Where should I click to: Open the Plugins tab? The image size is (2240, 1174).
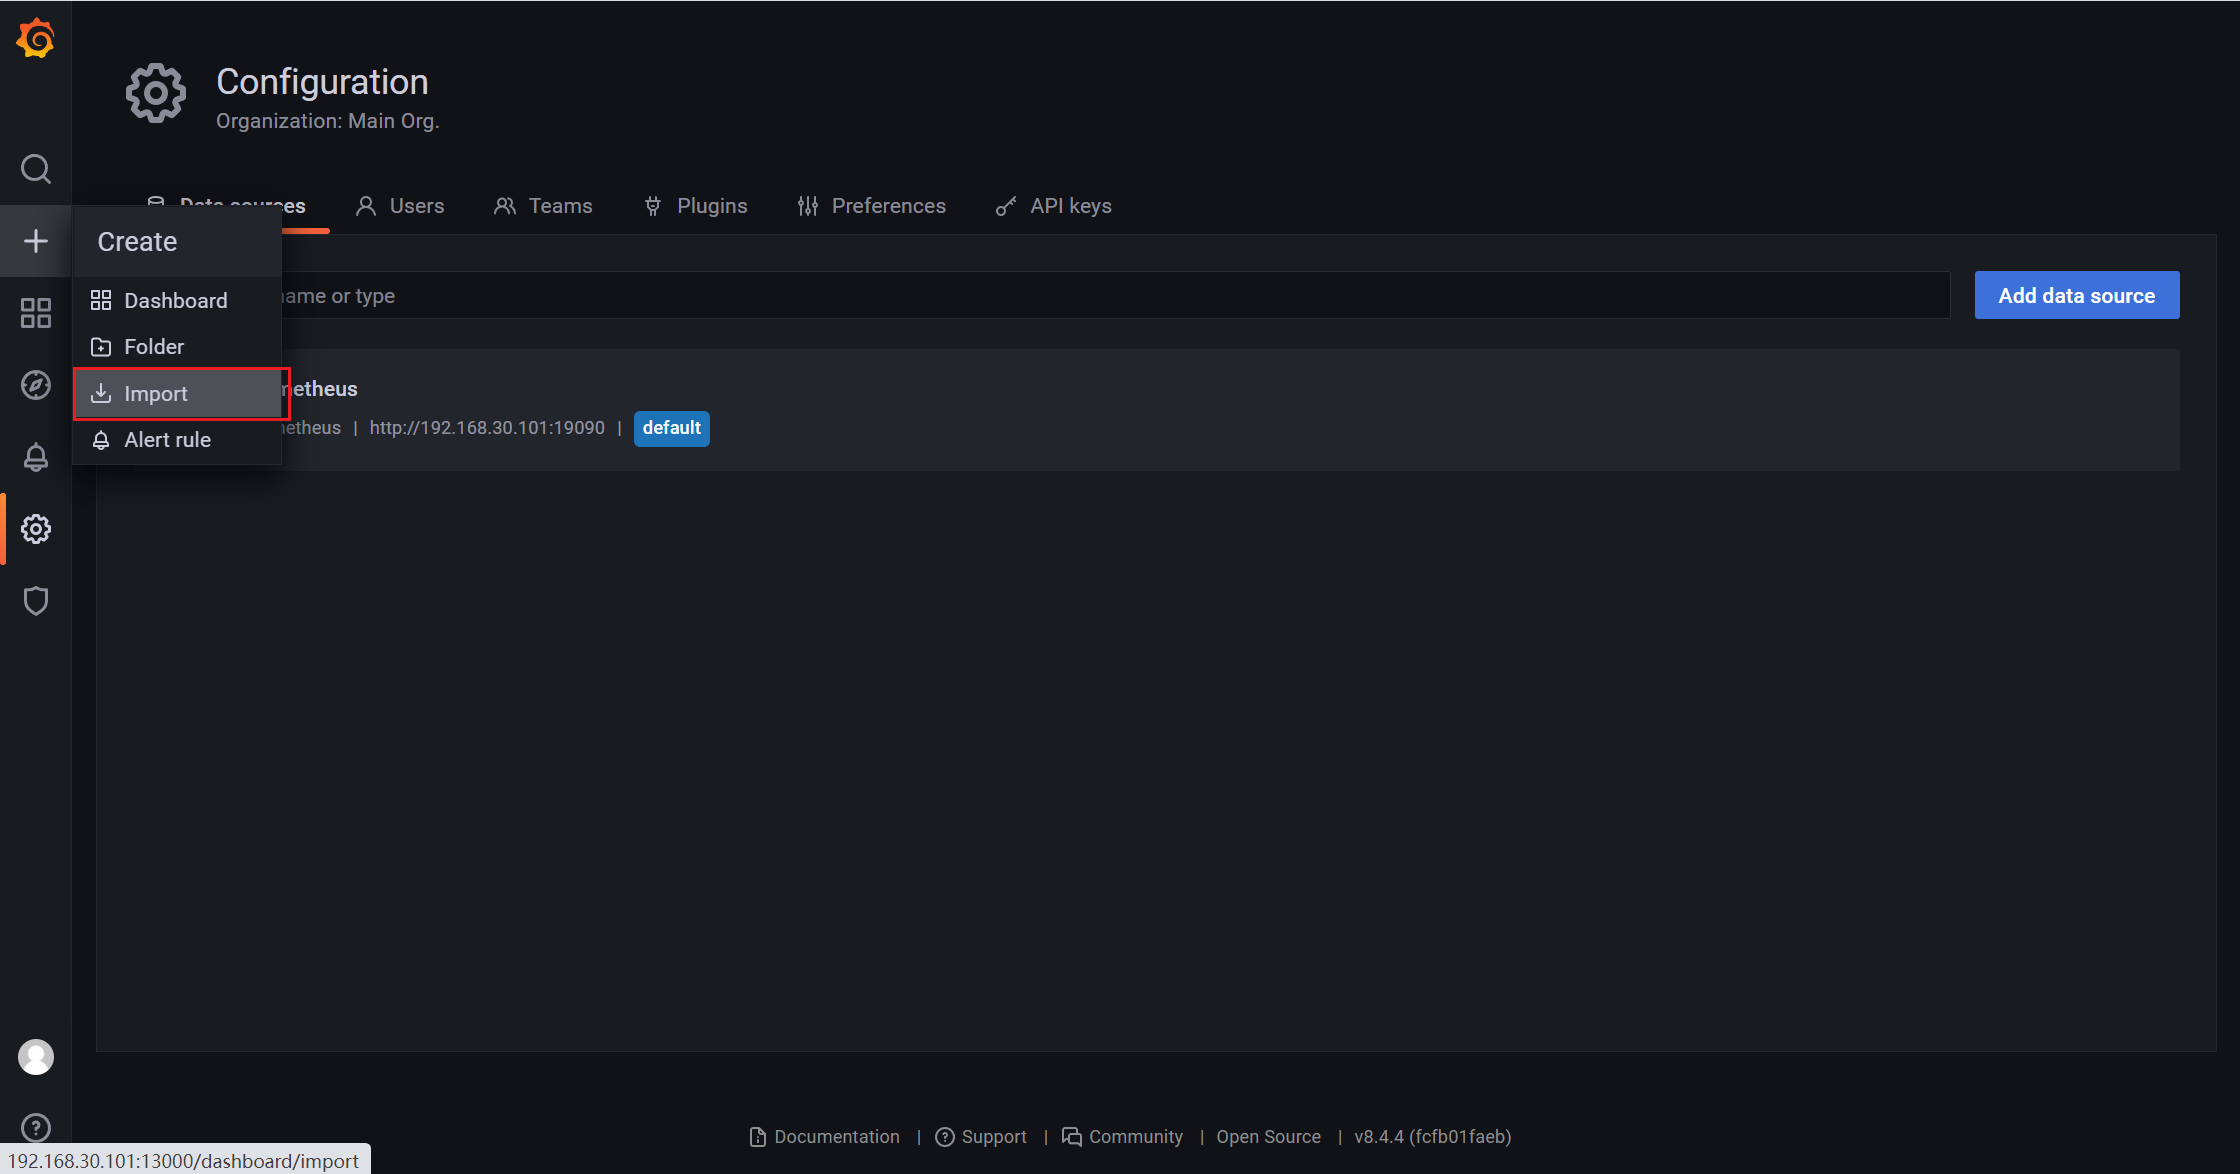(x=695, y=206)
